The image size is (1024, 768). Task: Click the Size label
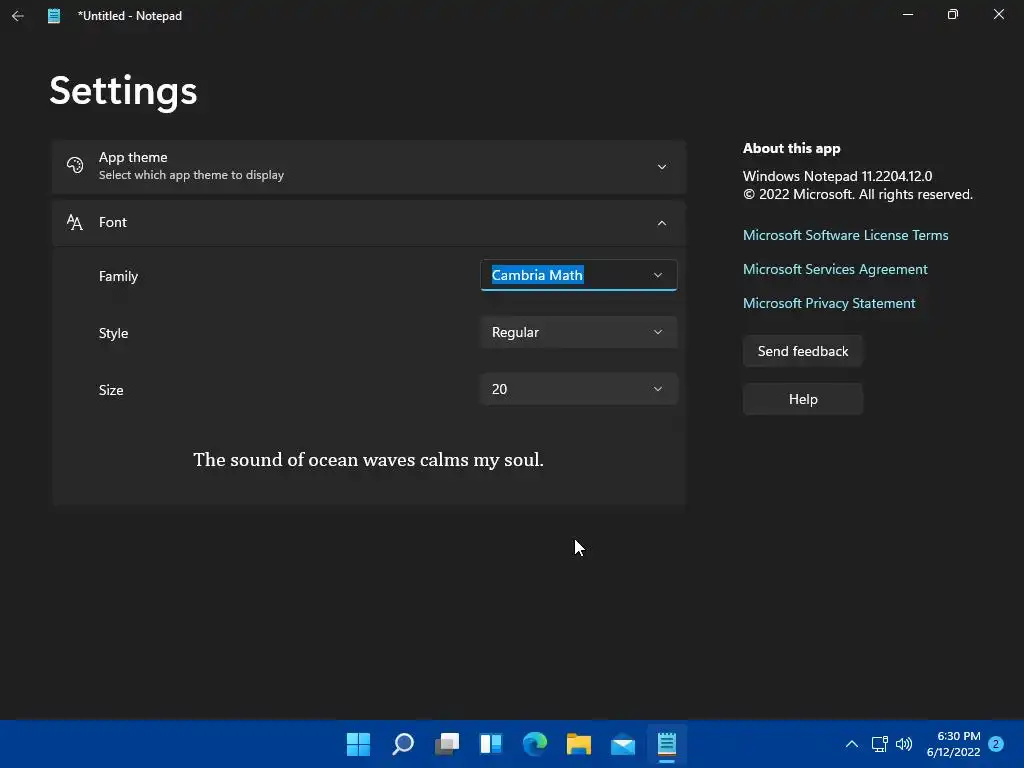point(111,390)
